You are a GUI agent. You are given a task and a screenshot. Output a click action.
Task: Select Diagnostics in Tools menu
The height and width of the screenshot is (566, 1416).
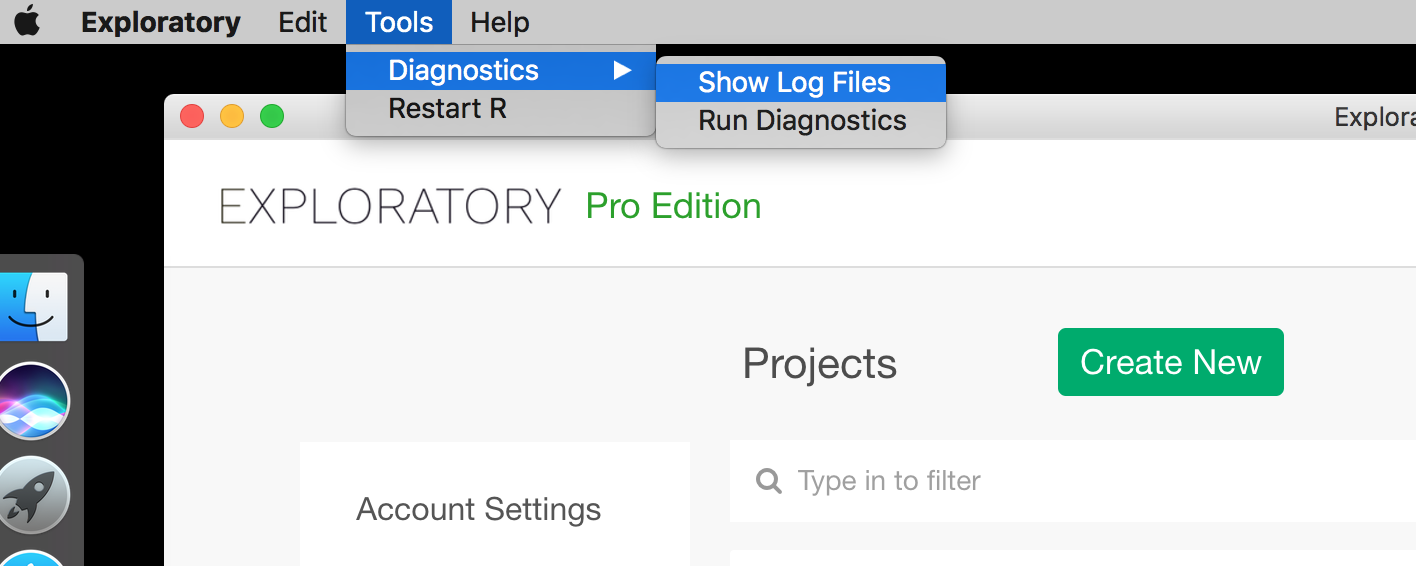(501, 71)
